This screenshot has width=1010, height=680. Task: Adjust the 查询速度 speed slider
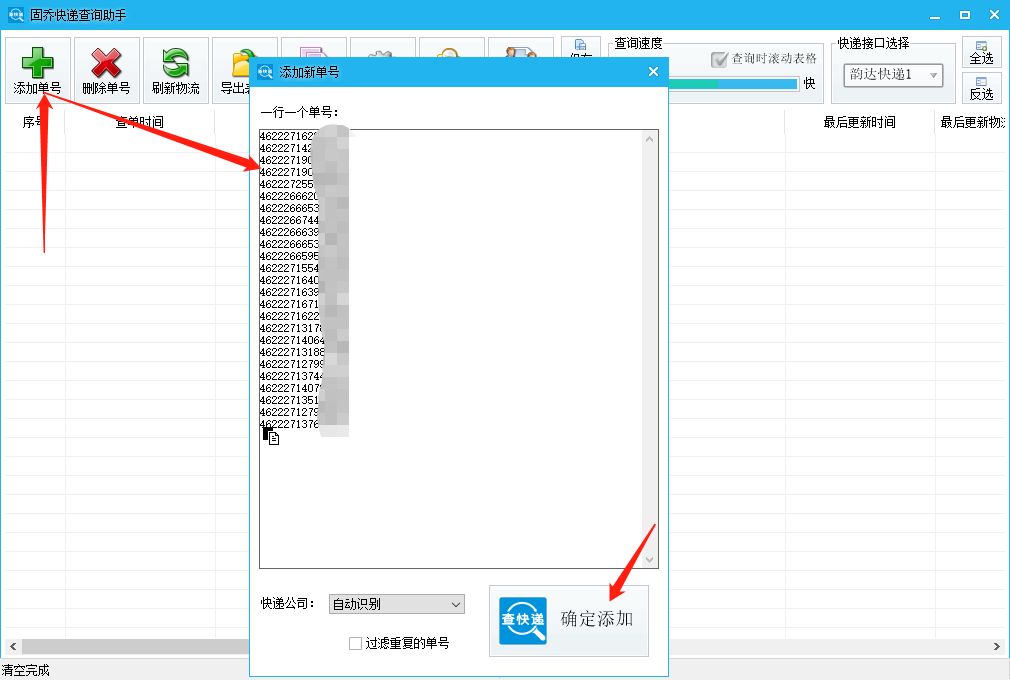(734, 84)
